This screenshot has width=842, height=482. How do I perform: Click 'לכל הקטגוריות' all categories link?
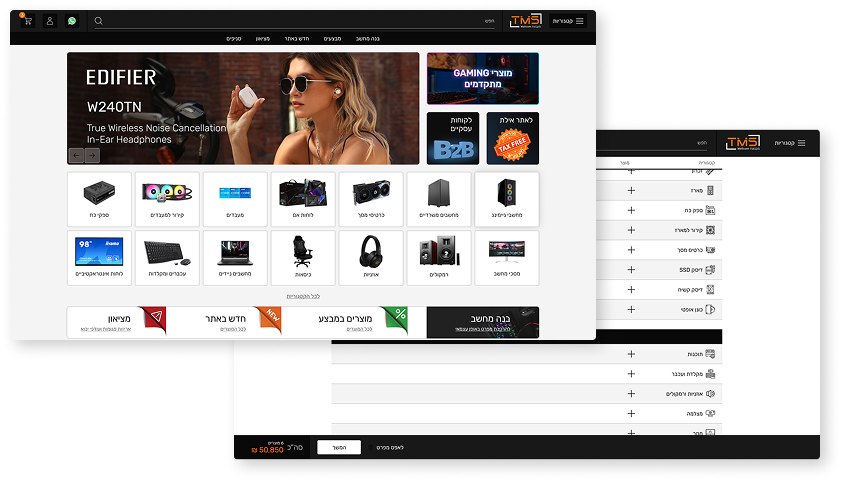pos(302,296)
